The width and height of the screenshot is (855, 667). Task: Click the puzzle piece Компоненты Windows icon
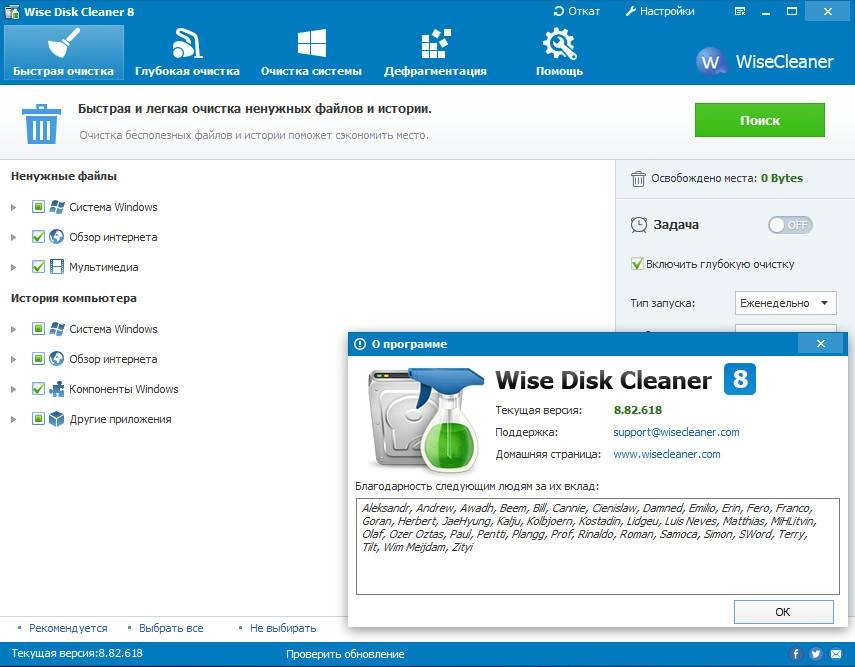tap(57, 389)
